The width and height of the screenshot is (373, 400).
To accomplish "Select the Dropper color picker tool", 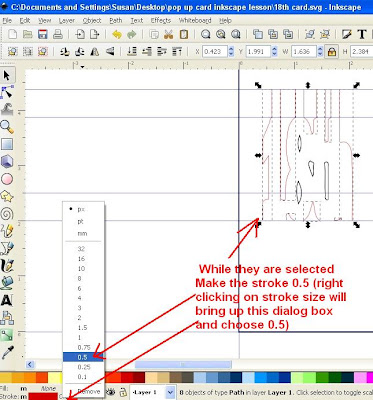I will point(7,352).
